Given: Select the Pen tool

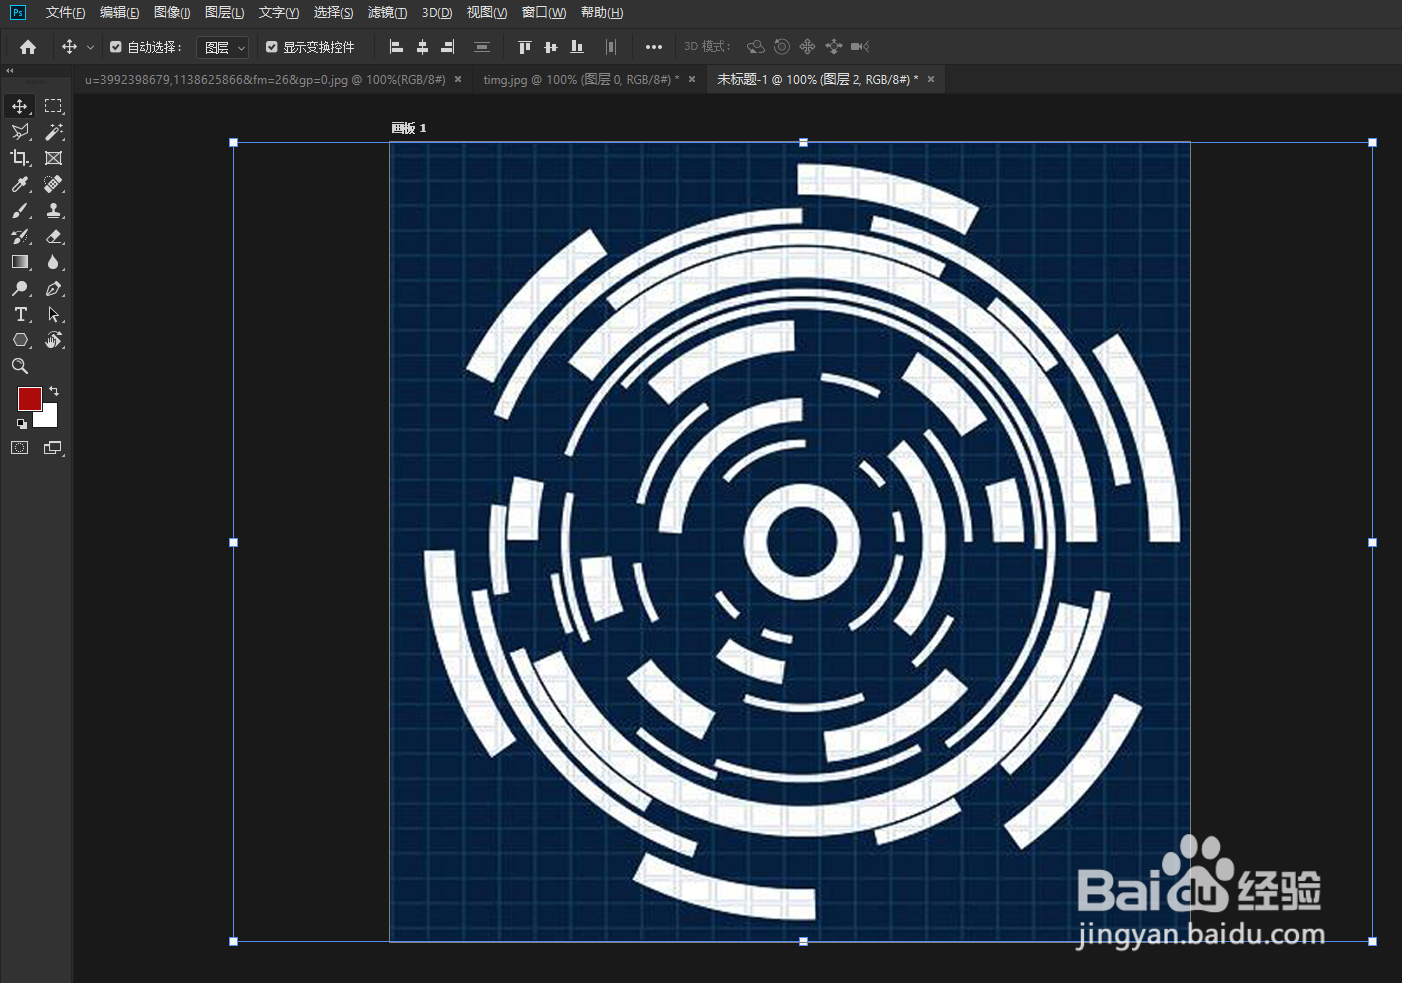Looking at the screenshot, I should pos(54,288).
